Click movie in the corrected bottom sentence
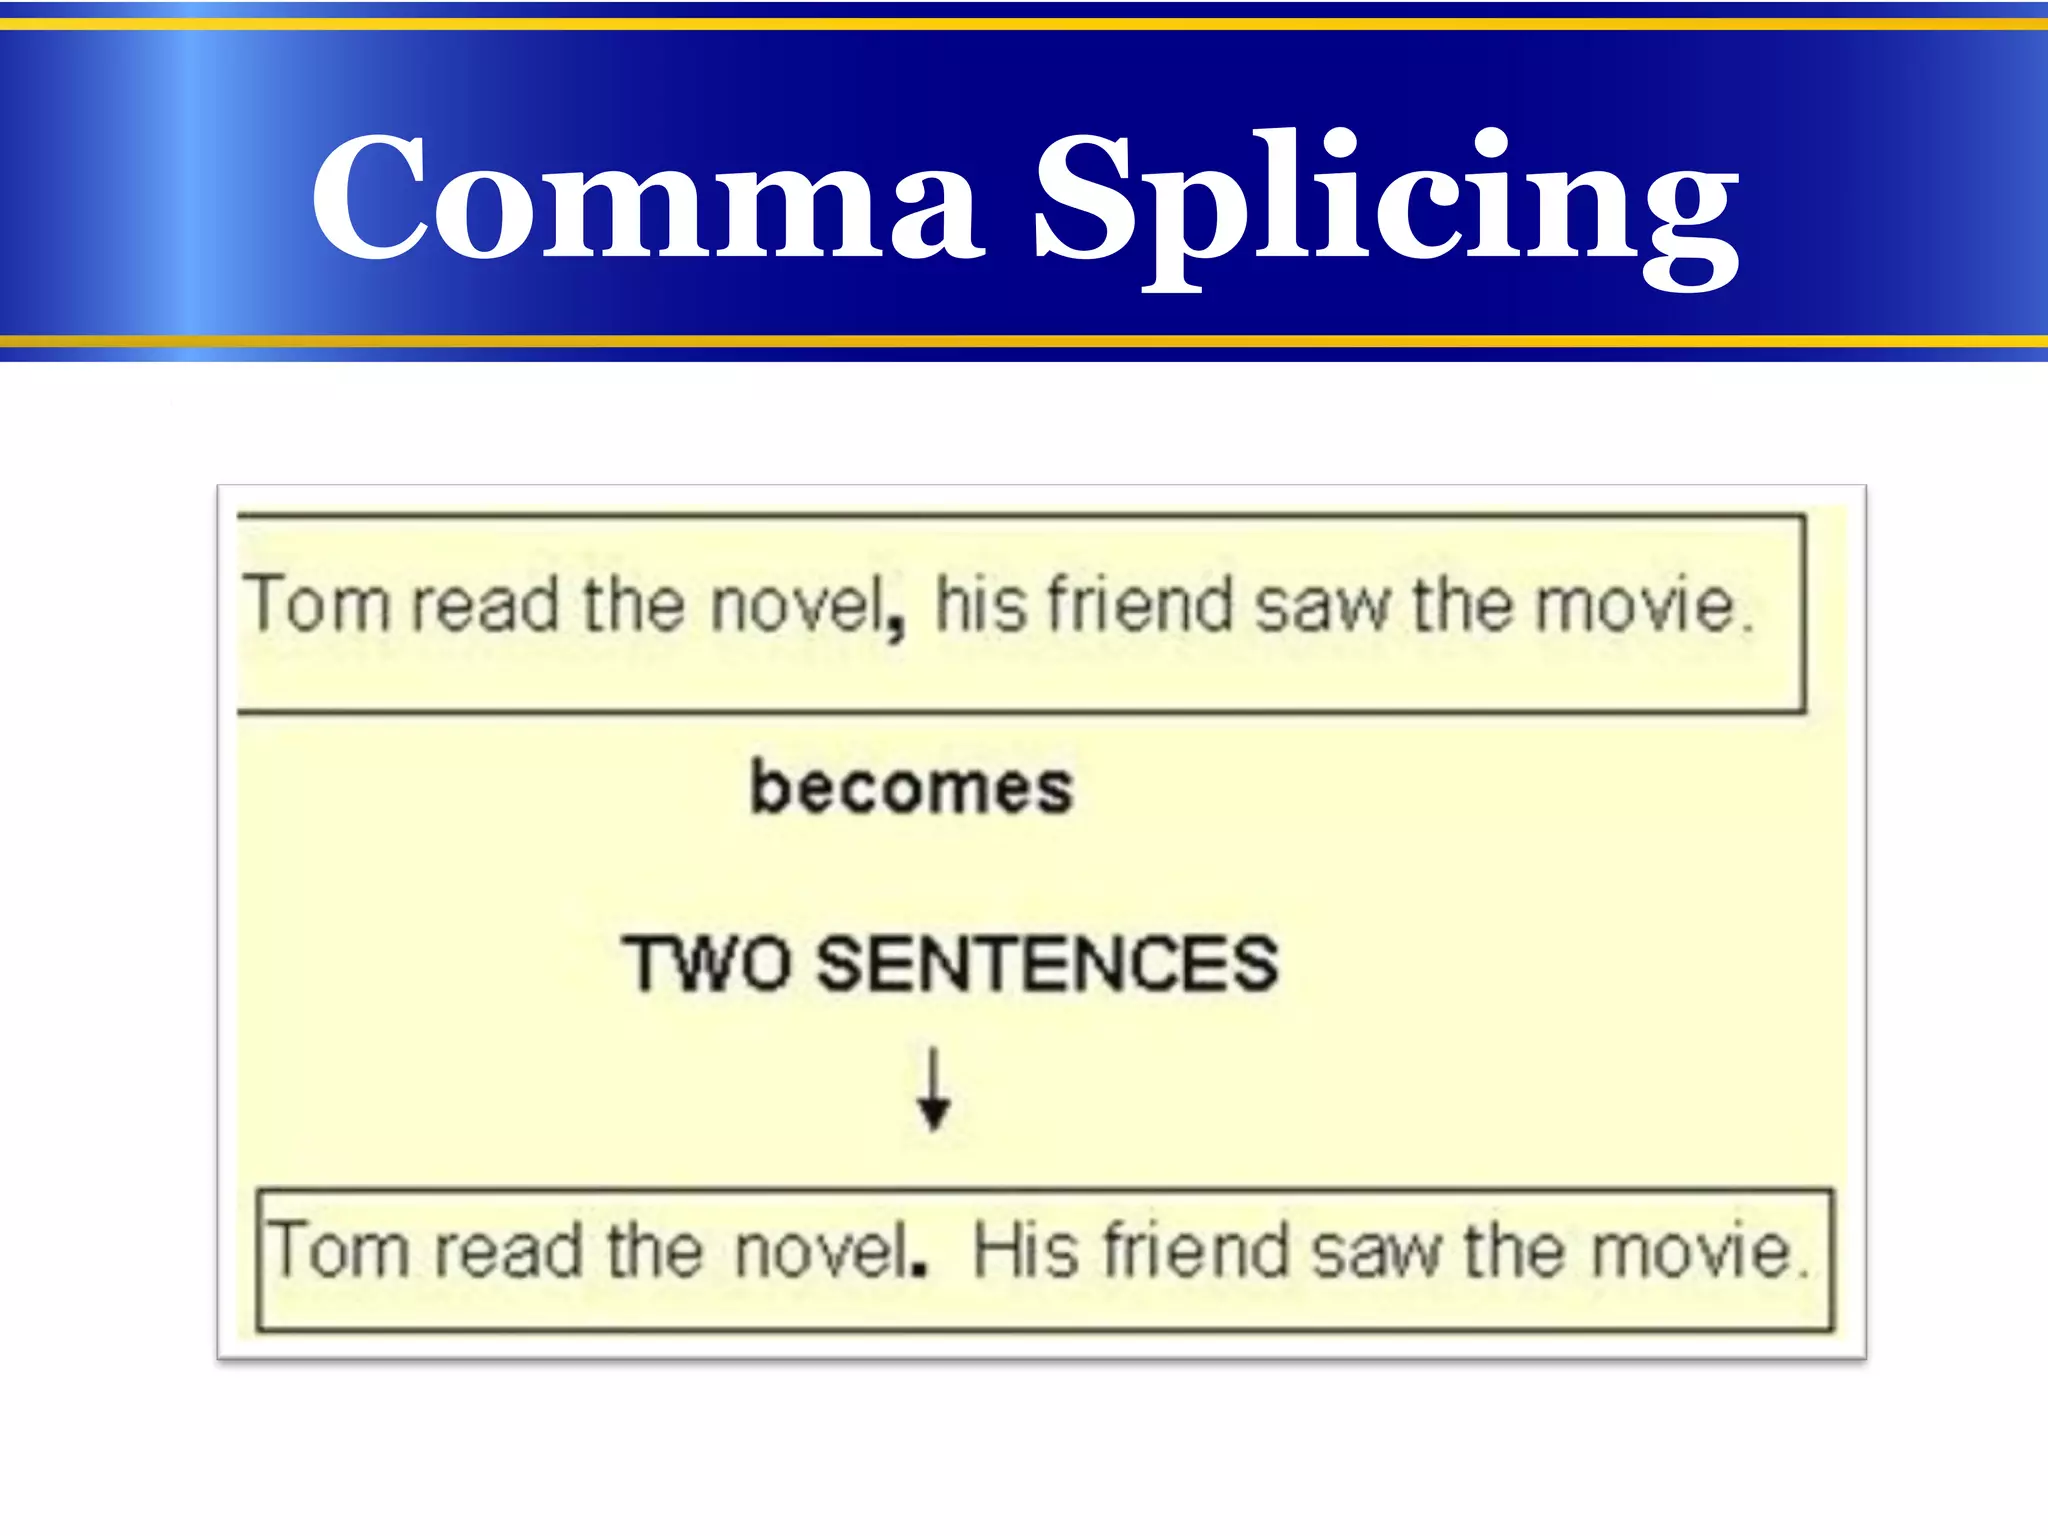Viewport: 2048px width, 1536px height. pos(1692,1250)
